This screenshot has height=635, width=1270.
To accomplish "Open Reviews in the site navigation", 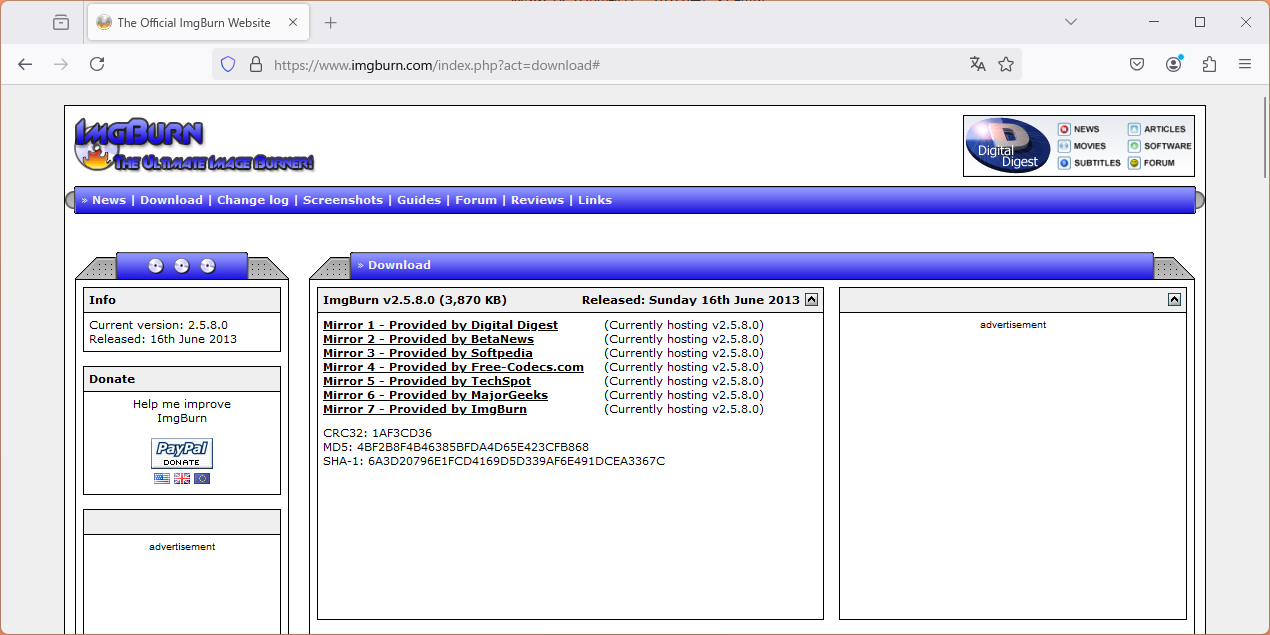I will click(x=537, y=200).
